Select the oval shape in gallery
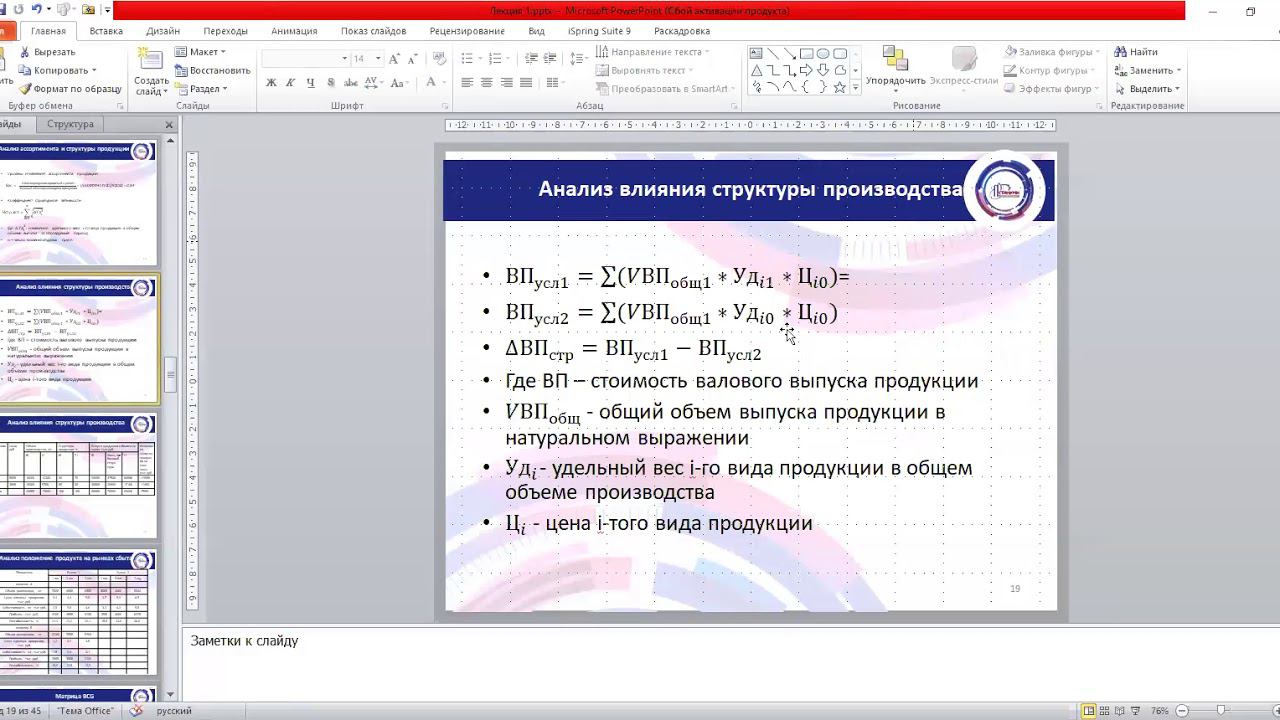 (x=823, y=54)
